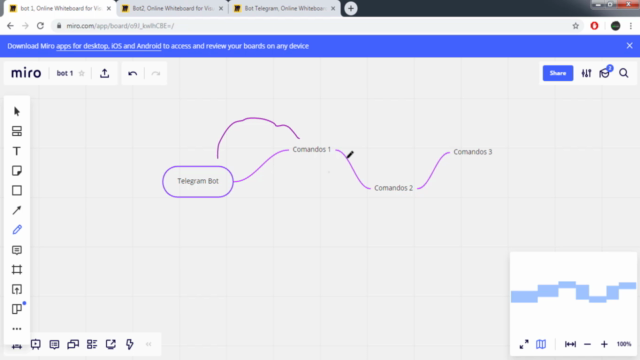Zoom in with the plus button
The image size is (640, 360).
coord(604,344)
